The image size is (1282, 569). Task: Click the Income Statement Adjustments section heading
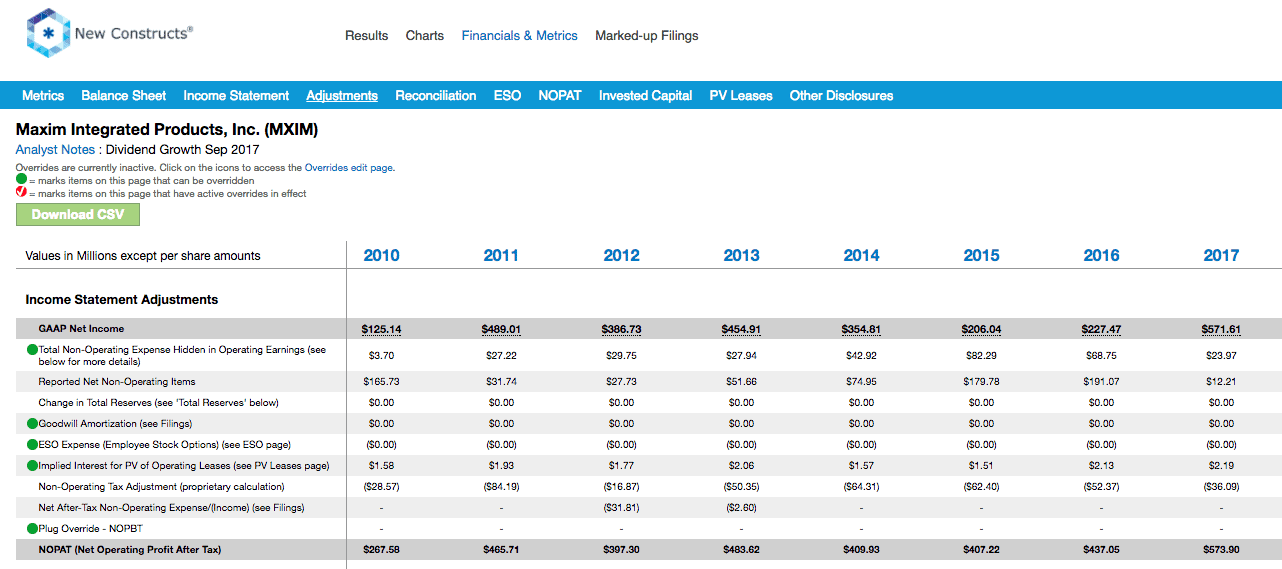(122, 300)
